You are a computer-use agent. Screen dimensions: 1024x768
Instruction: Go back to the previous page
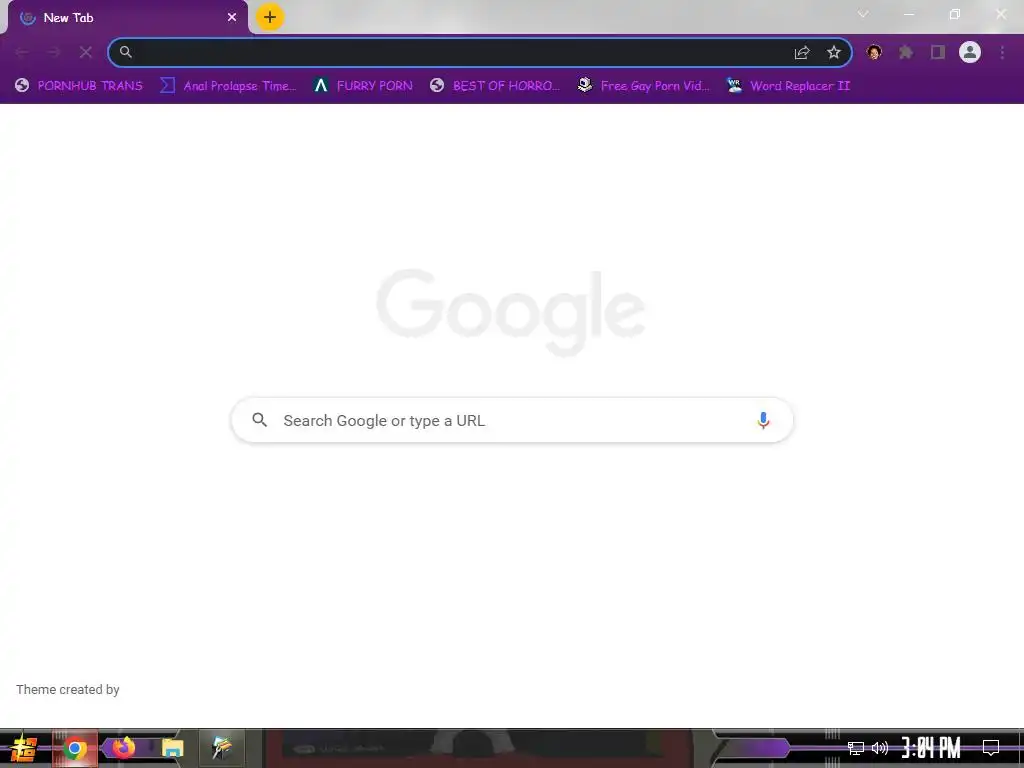pyautogui.click(x=22, y=52)
